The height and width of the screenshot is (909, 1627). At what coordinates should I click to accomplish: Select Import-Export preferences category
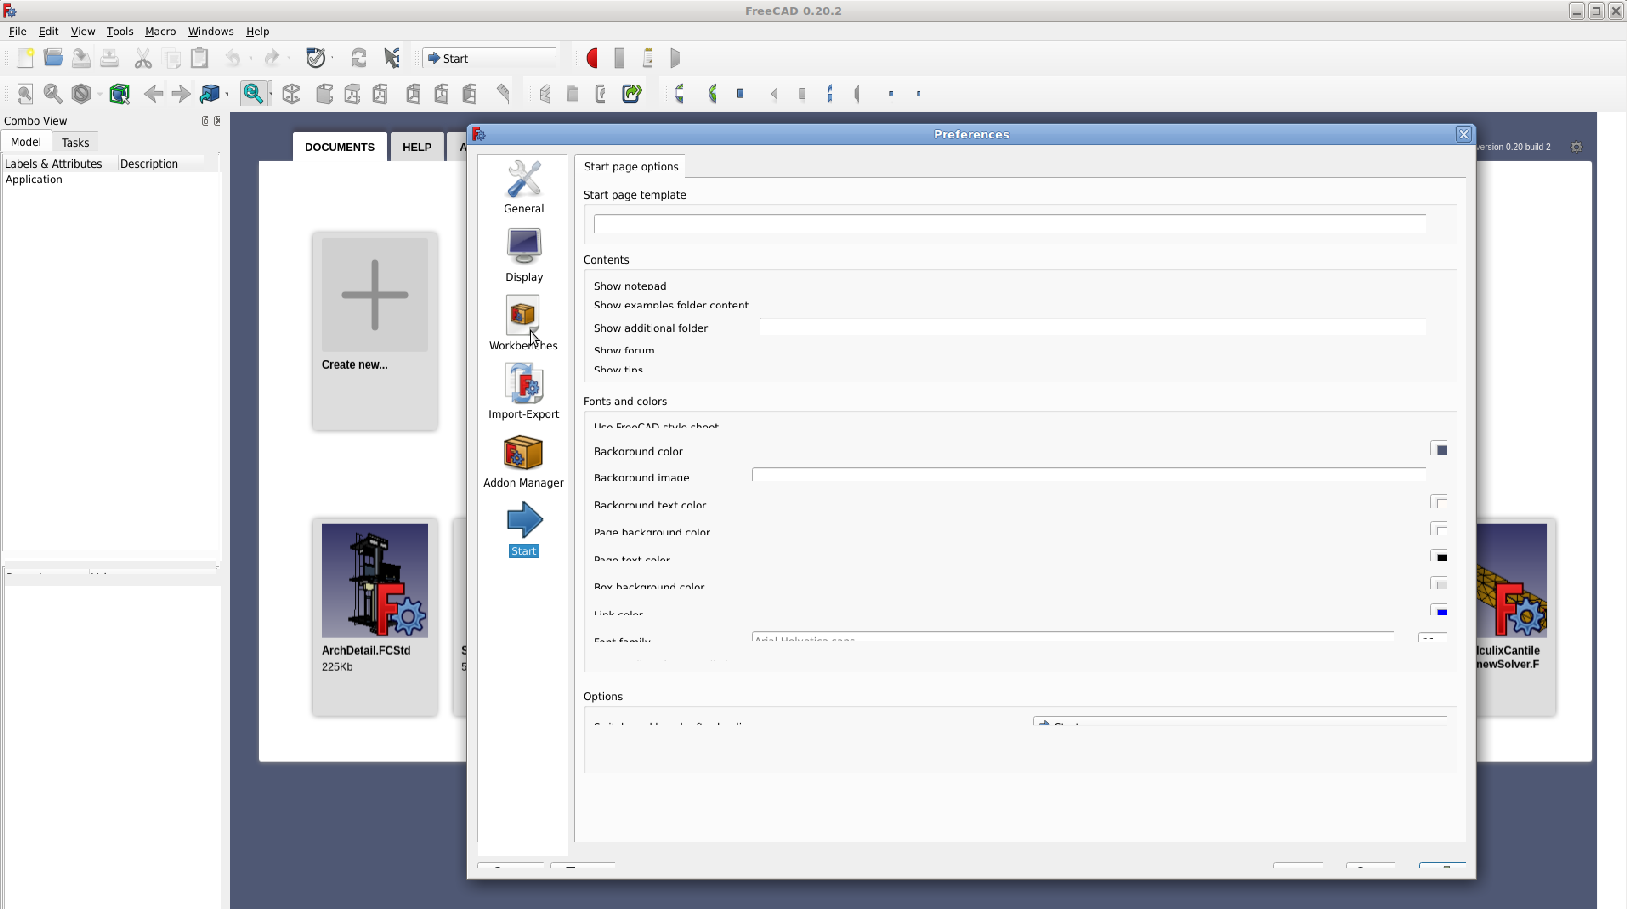[523, 392]
